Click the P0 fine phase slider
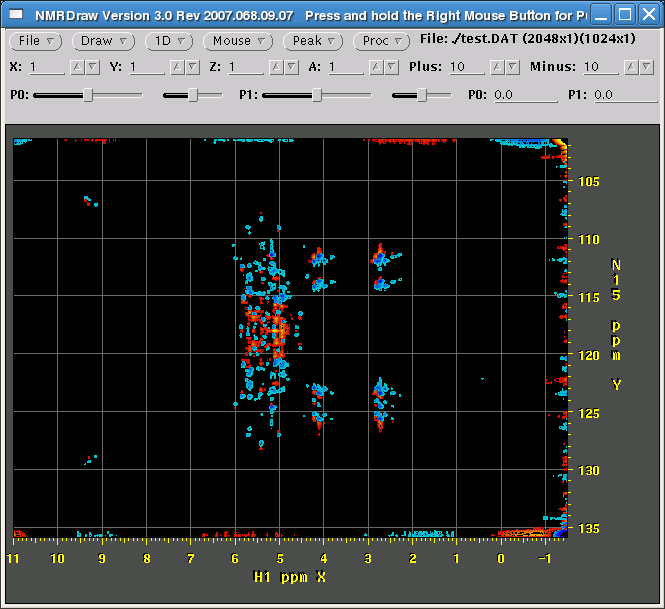Screen dimensions: 665x609 pos(193,95)
